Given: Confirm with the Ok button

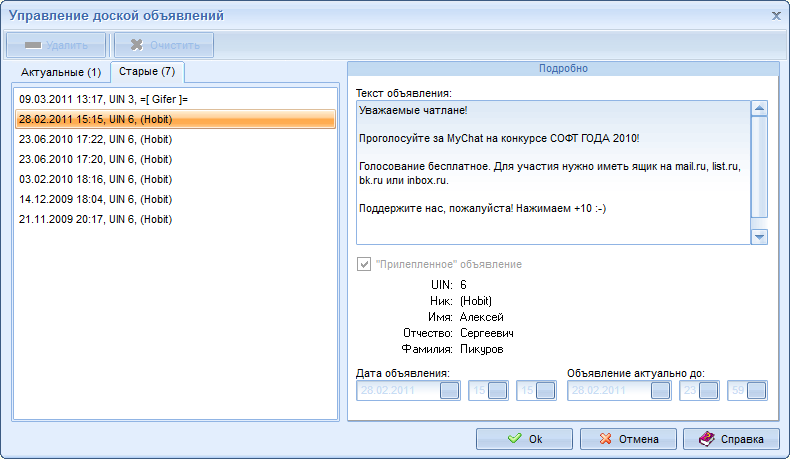Looking at the screenshot, I should [x=524, y=439].
